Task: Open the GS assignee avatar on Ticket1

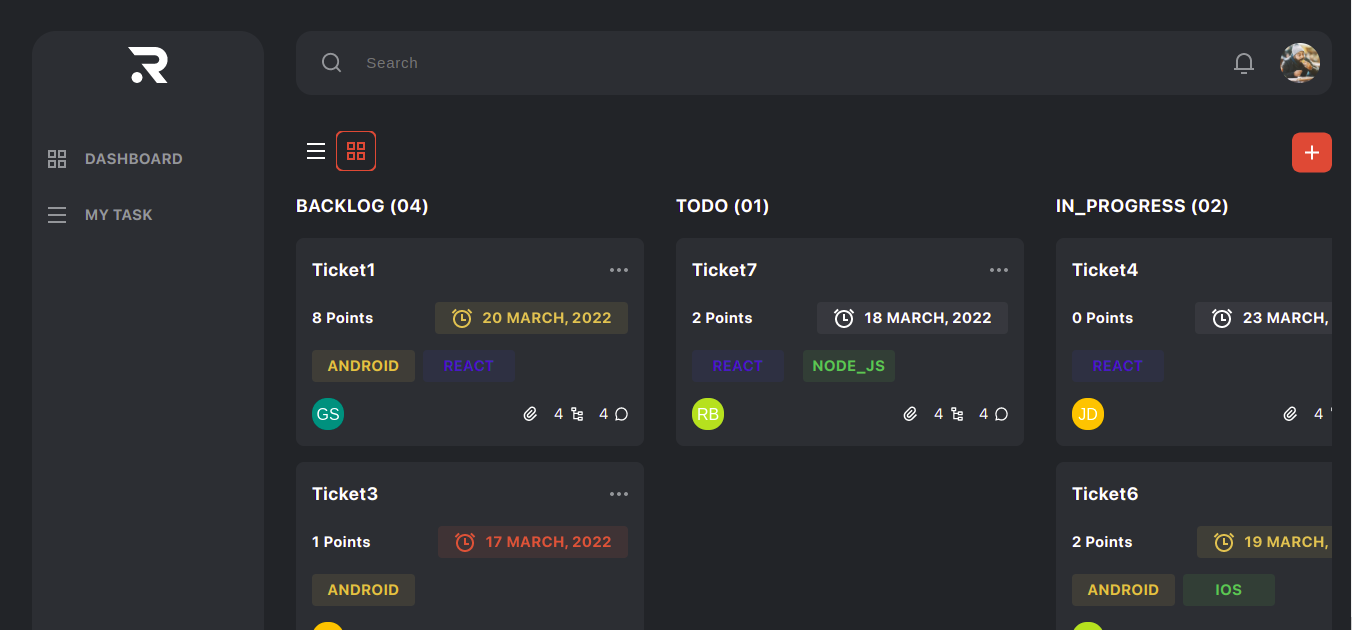Action: point(328,413)
